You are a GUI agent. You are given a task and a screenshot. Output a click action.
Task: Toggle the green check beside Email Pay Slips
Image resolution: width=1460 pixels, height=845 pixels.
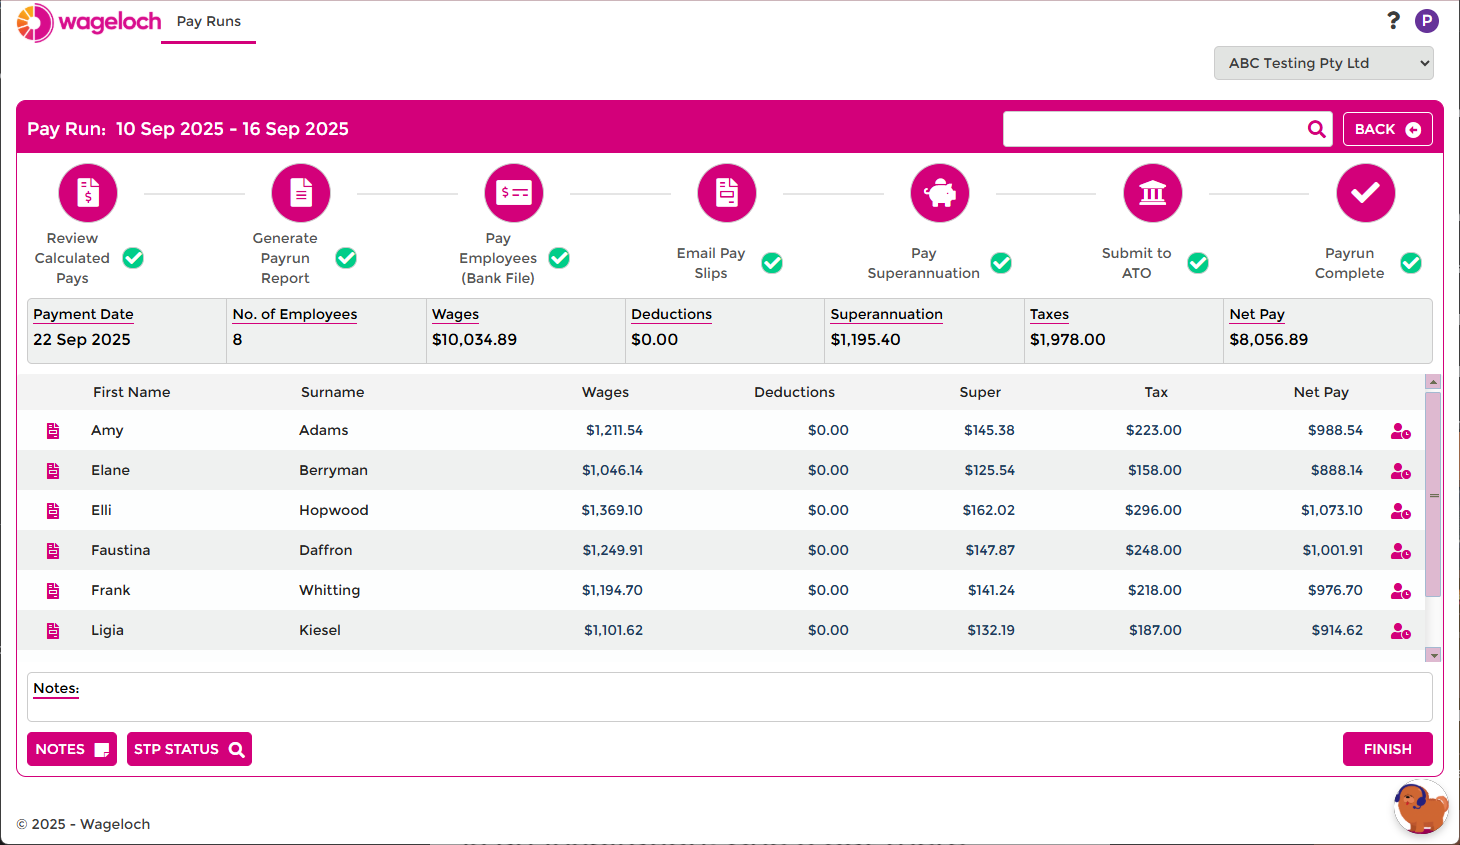(772, 263)
